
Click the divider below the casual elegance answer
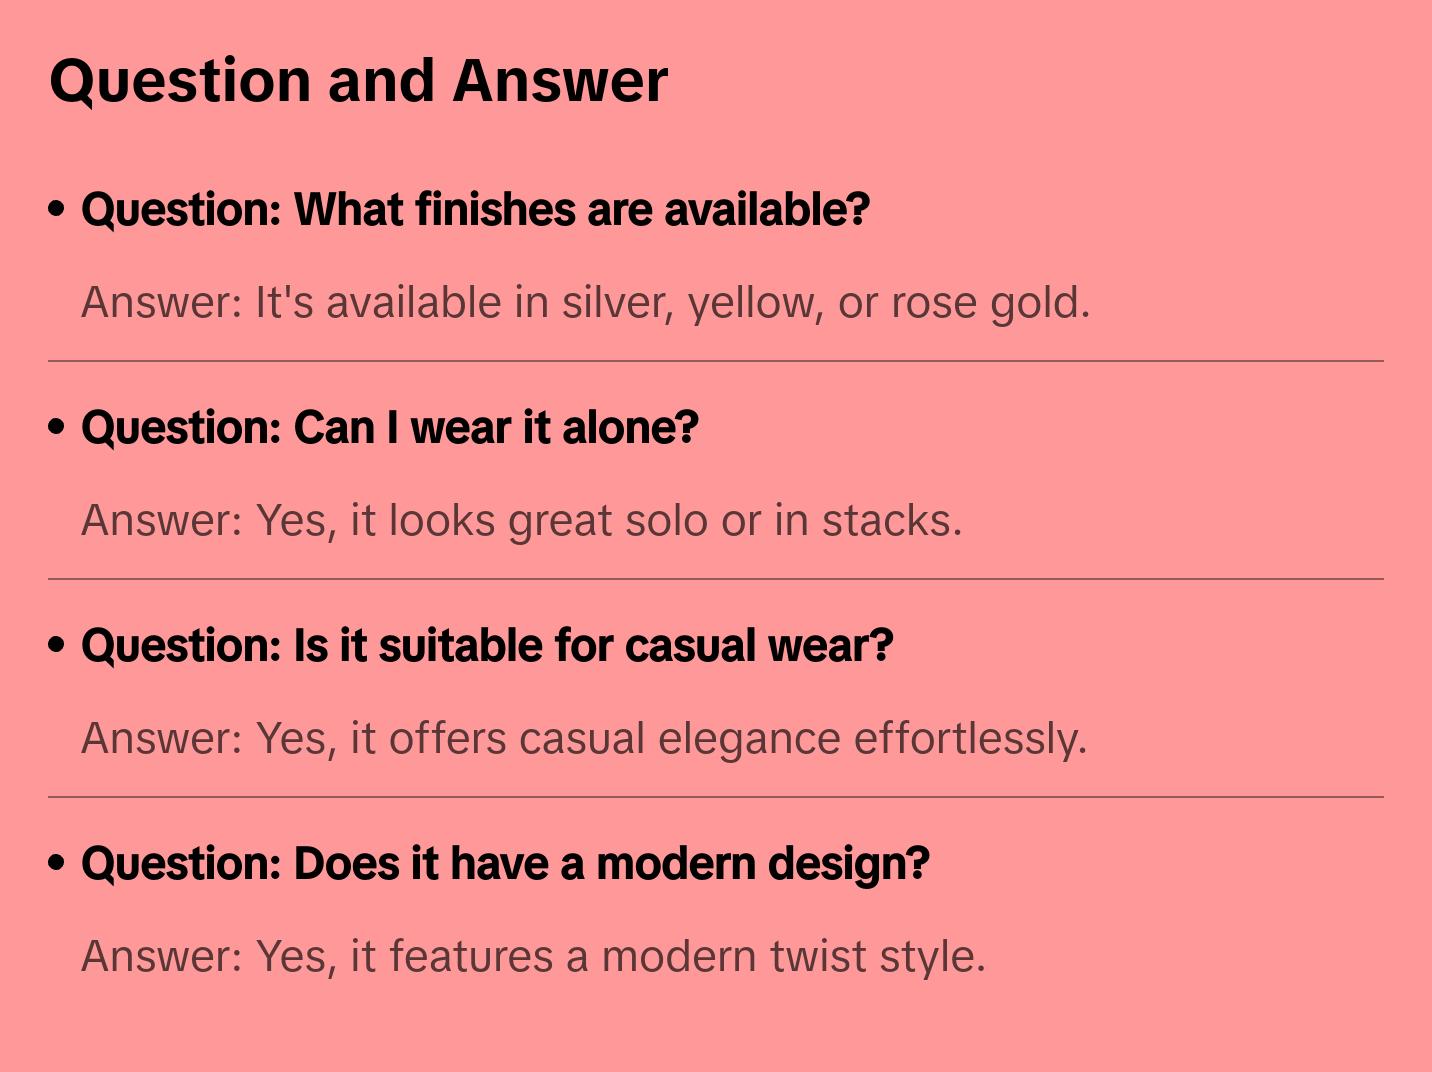[715, 797]
